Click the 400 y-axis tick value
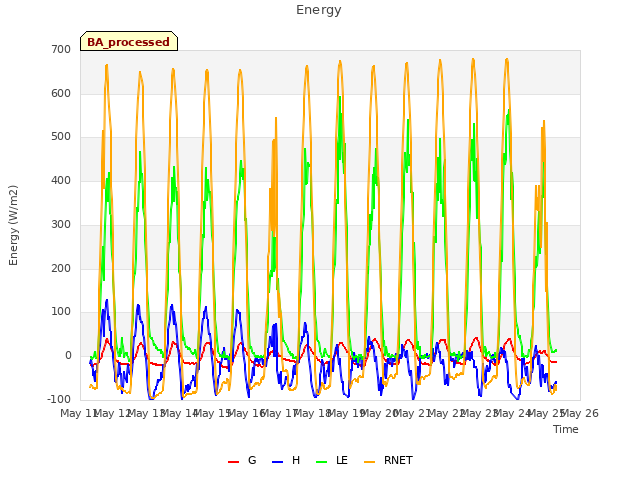640x480 pixels. pos(61,180)
